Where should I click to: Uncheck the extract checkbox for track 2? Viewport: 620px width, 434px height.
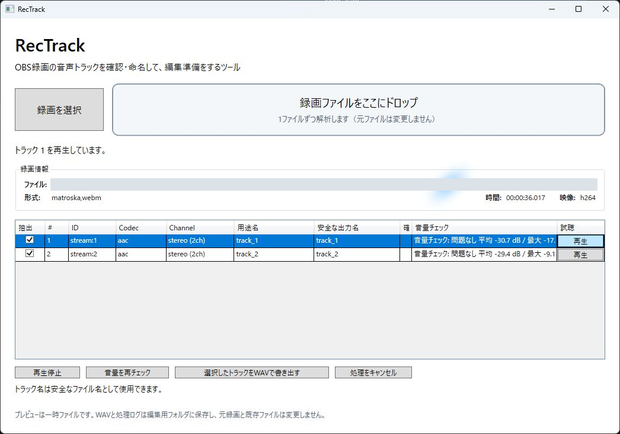30,253
